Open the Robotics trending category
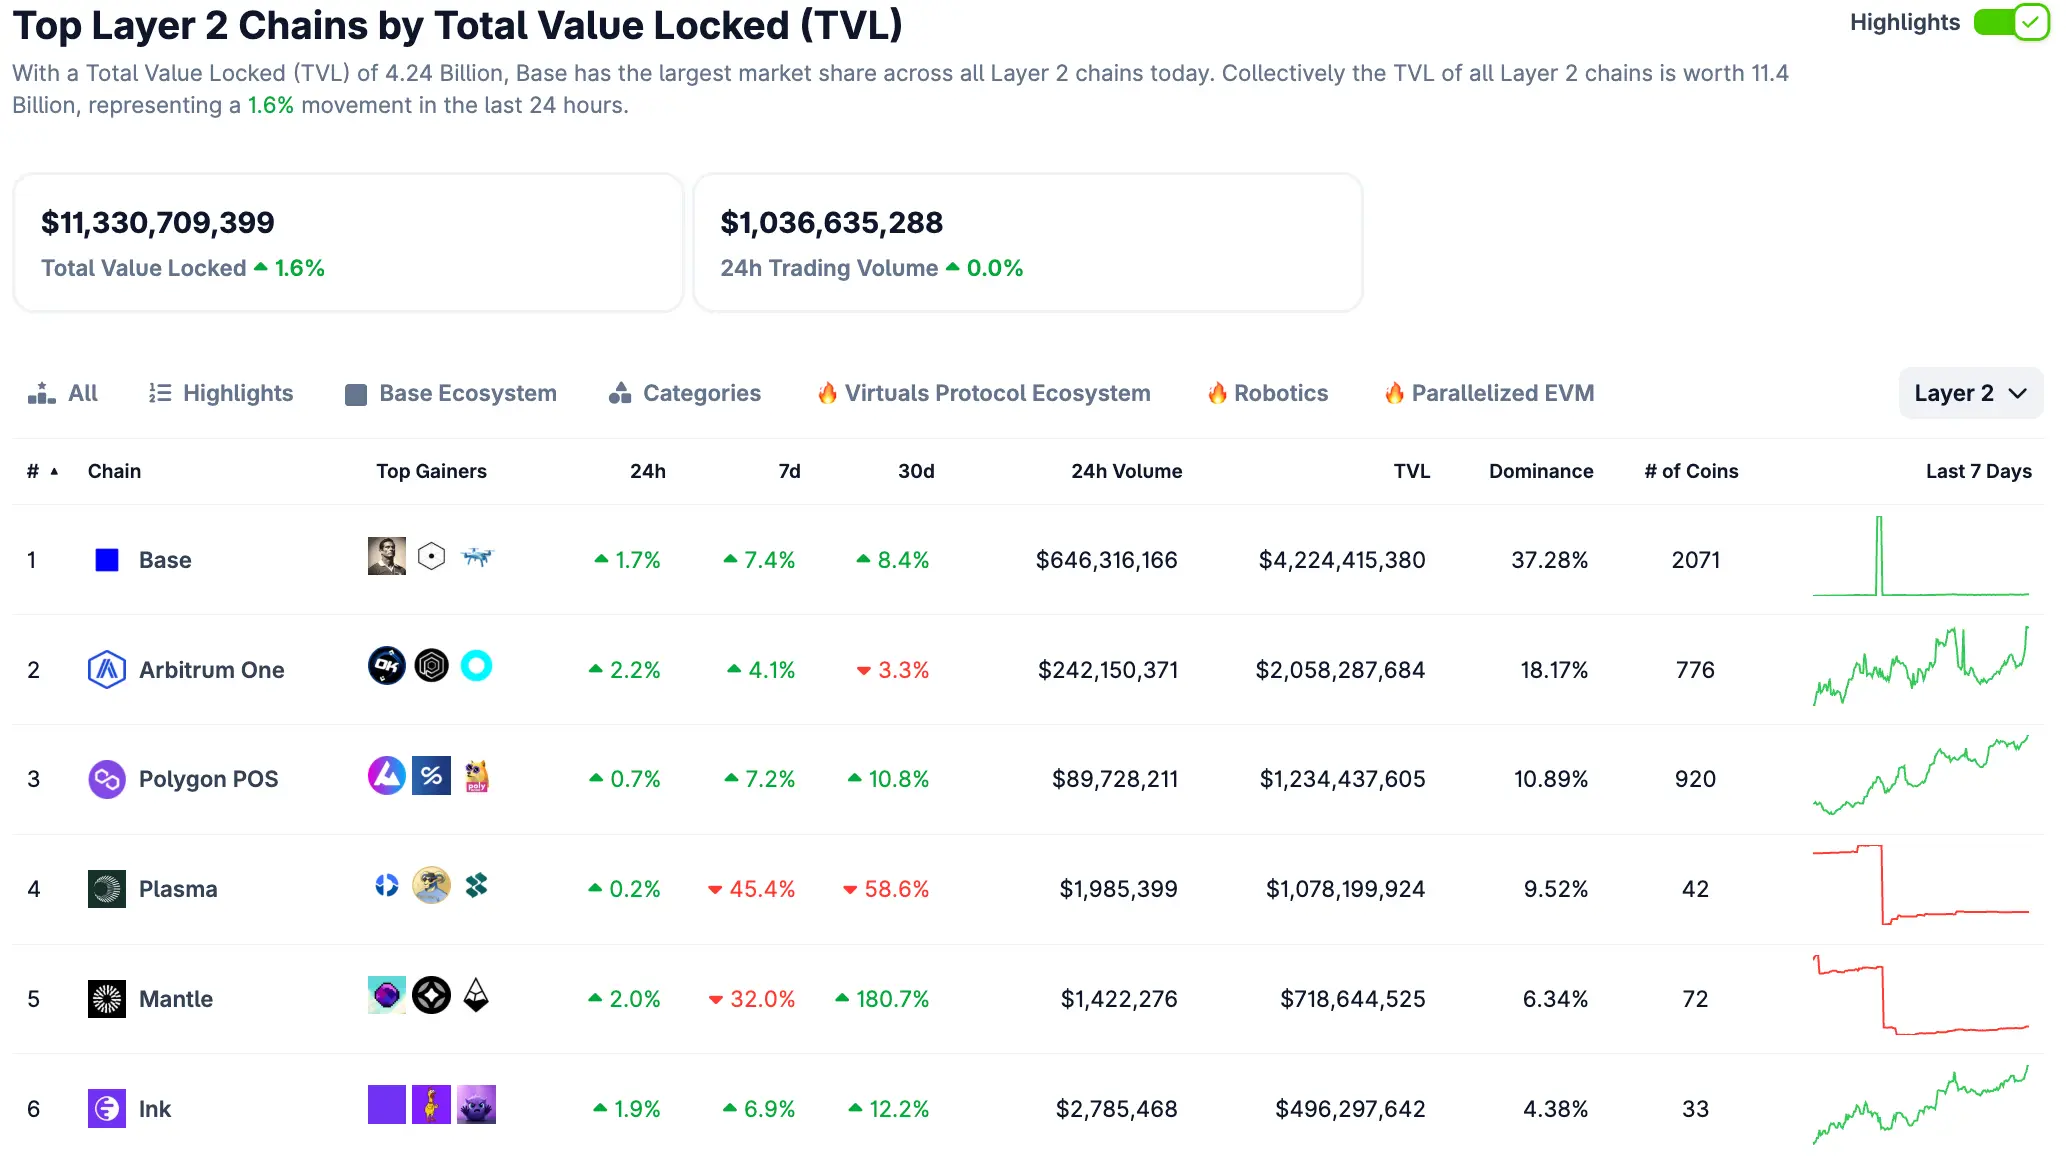Viewport: 2066px width, 1156px height. [x=1268, y=394]
